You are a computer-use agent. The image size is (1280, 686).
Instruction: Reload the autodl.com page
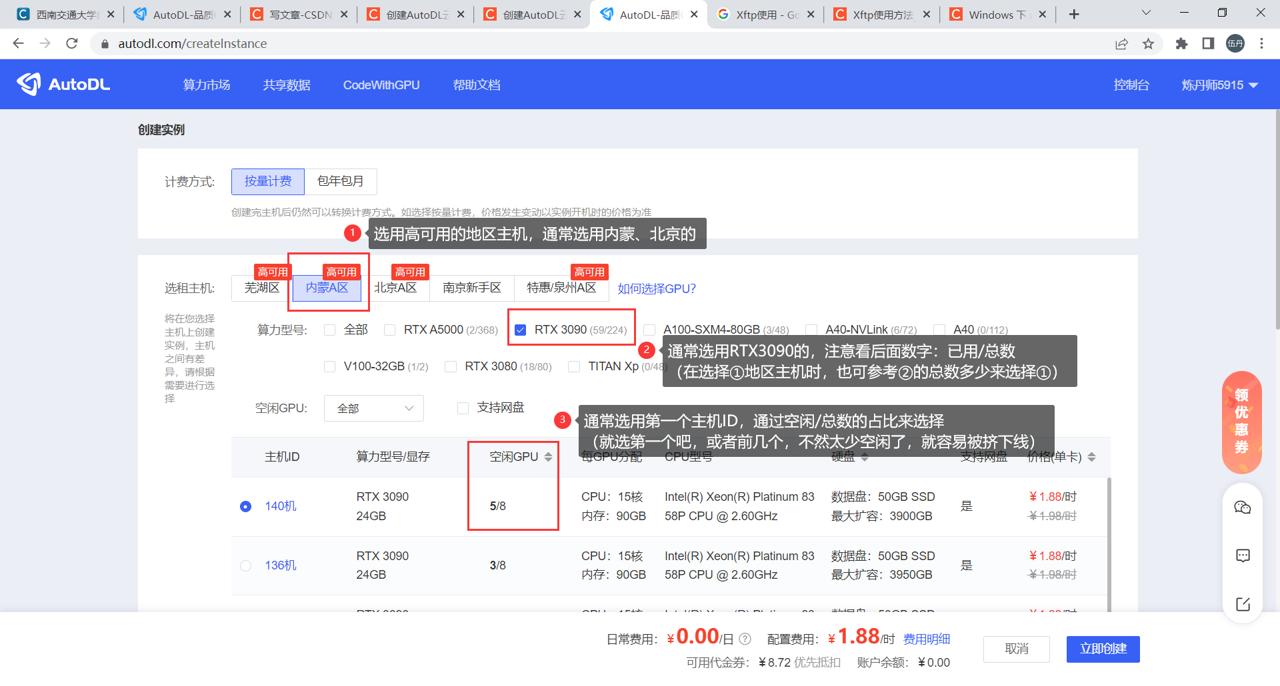[72, 44]
